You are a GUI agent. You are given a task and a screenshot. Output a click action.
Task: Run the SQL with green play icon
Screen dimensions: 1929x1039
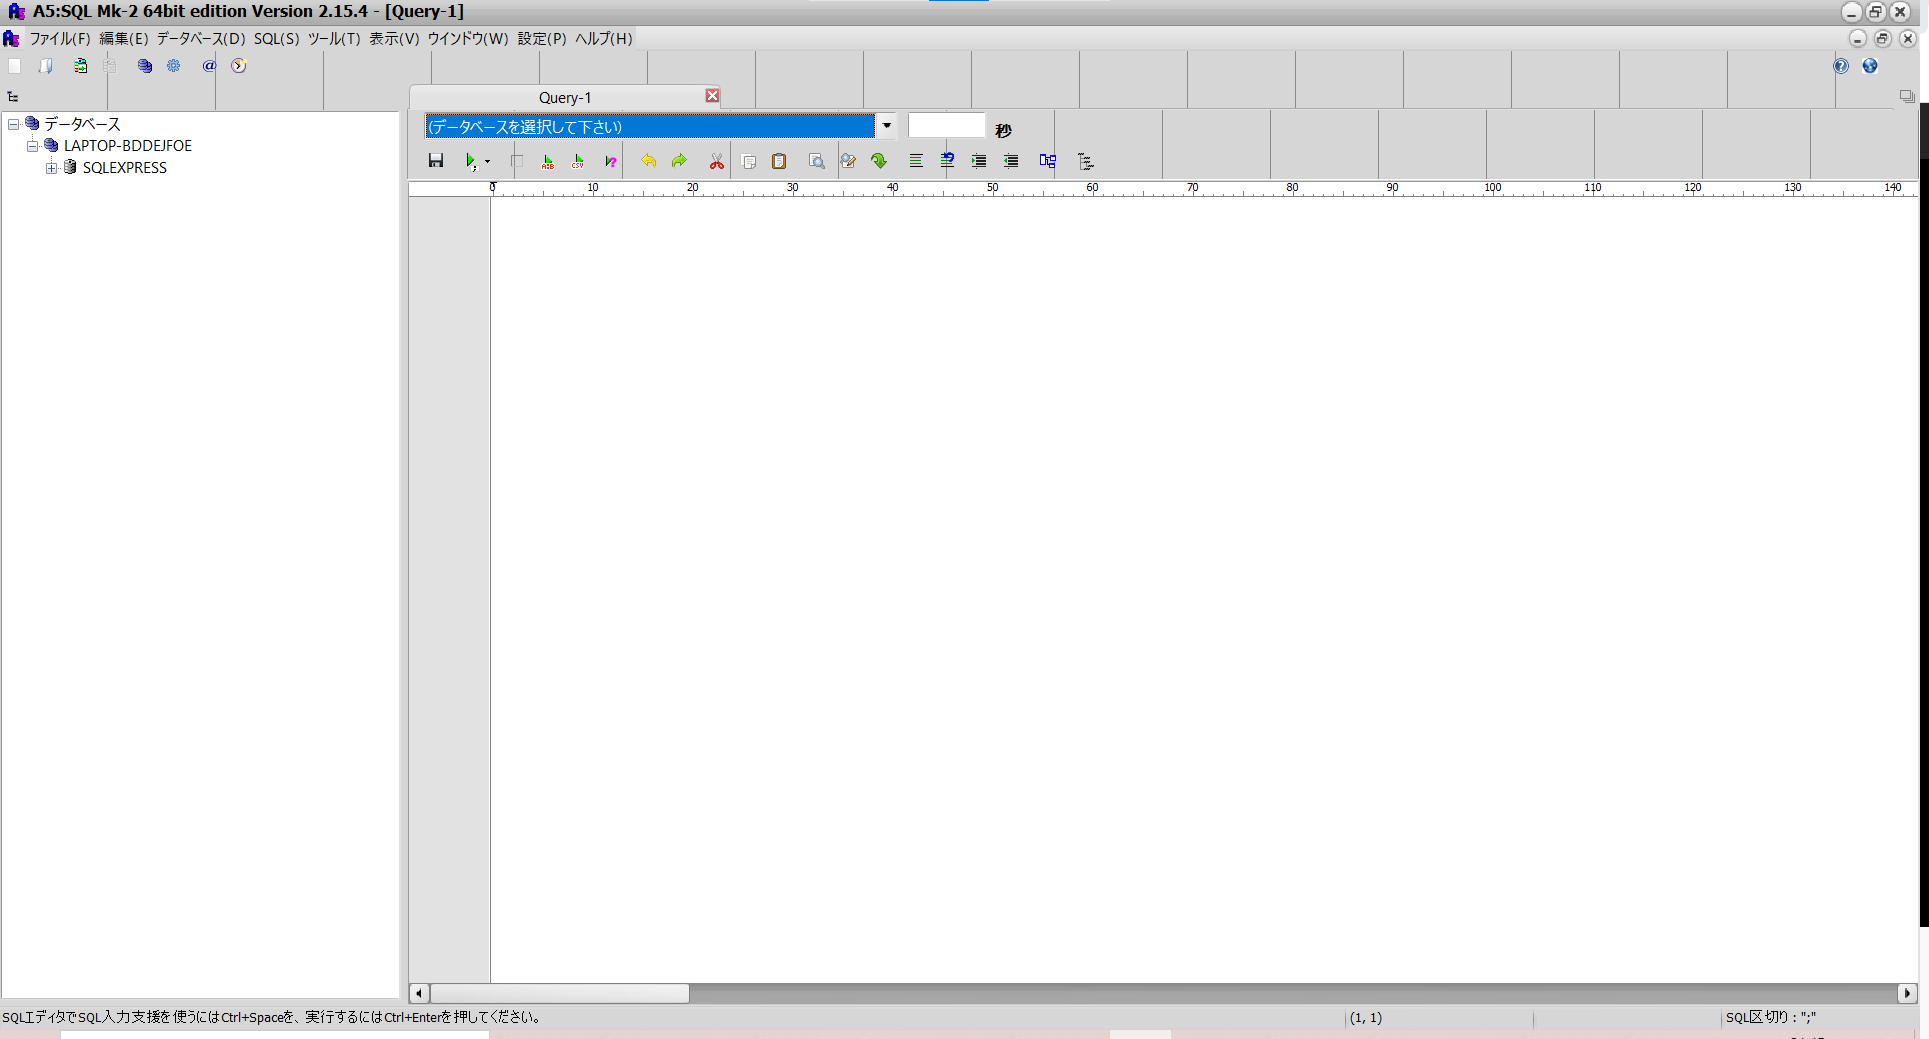pyautogui.click(x=470, y=161)
